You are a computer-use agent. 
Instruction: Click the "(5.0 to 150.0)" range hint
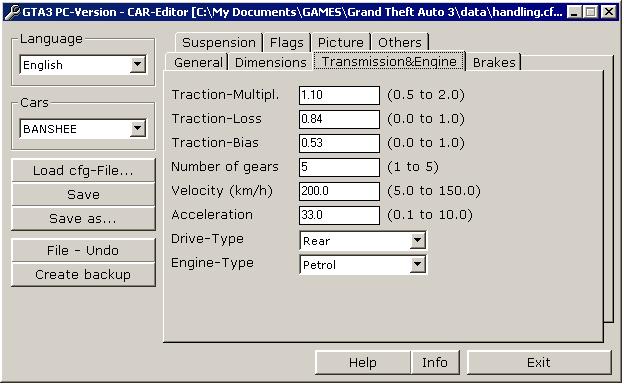(x=434, y=191)
